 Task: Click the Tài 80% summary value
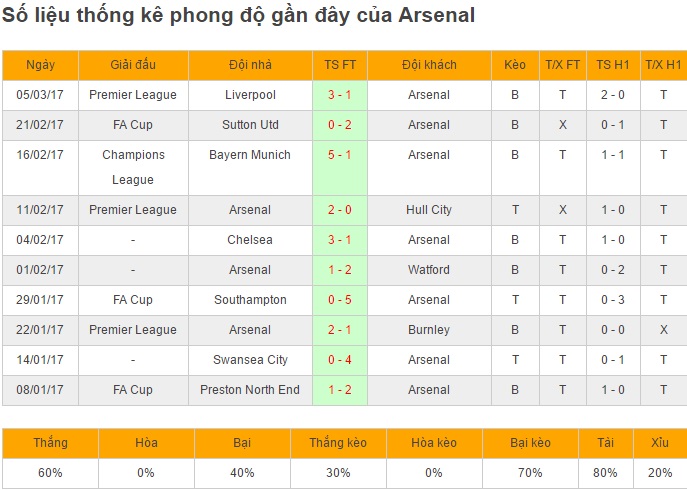pos(606,473)
